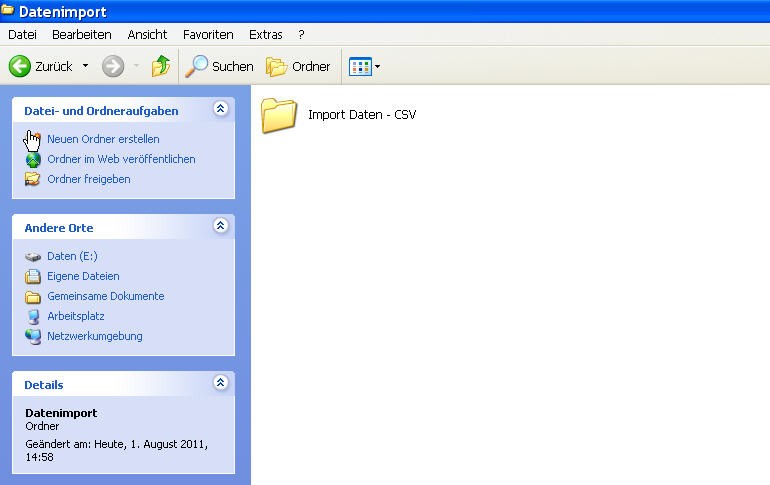770x485 pixels.
Task: Open Arbeitsplatz link
Action: [x=76, y=316]
